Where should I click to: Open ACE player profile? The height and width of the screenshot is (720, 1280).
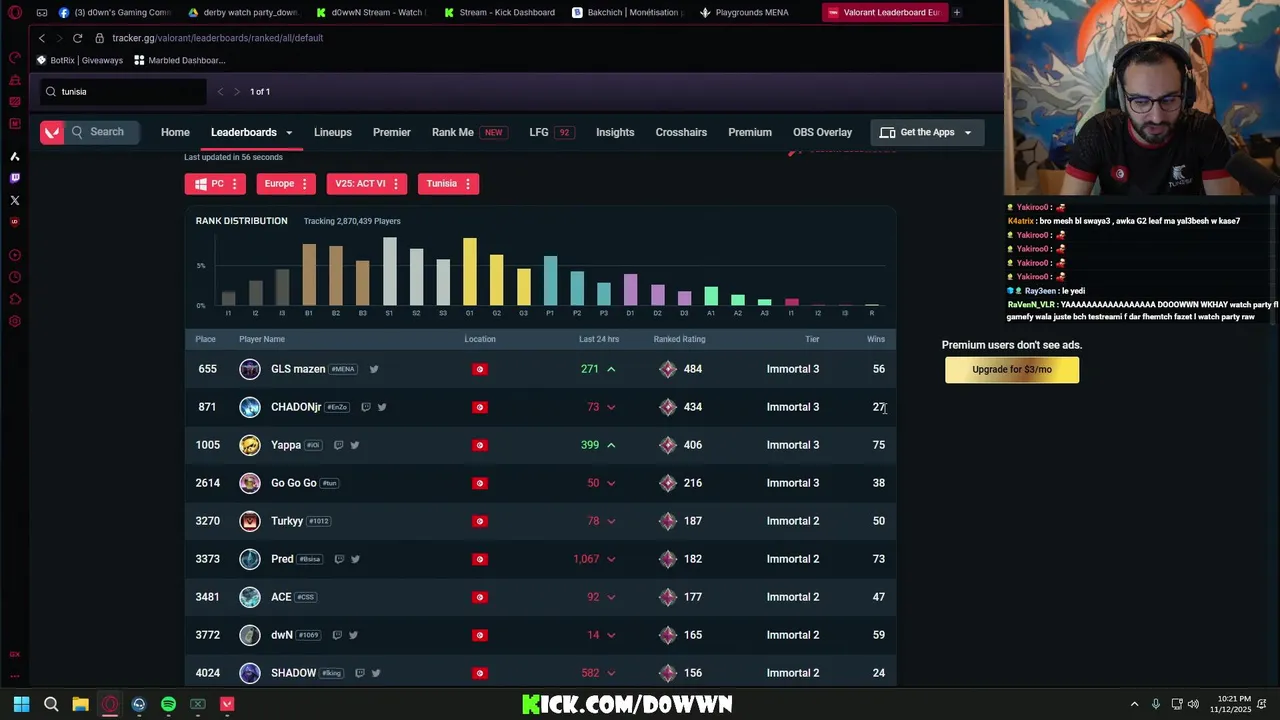(281, 597)
